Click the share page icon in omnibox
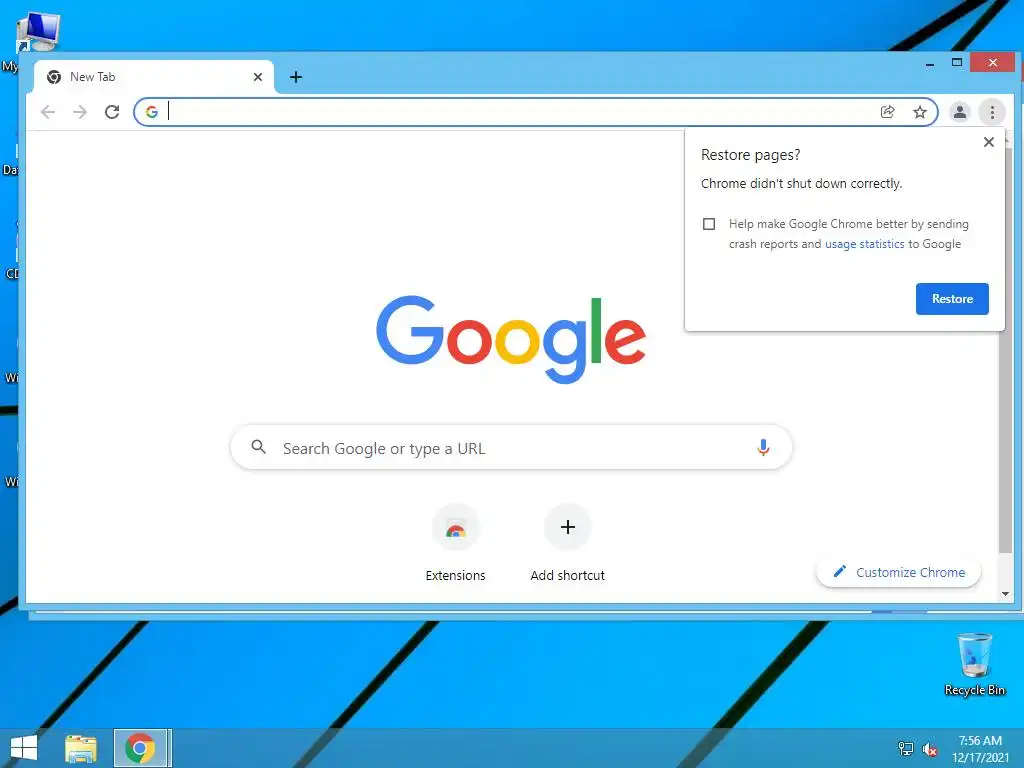This screenshot has height=768, width=1024. tap(887, 112)
